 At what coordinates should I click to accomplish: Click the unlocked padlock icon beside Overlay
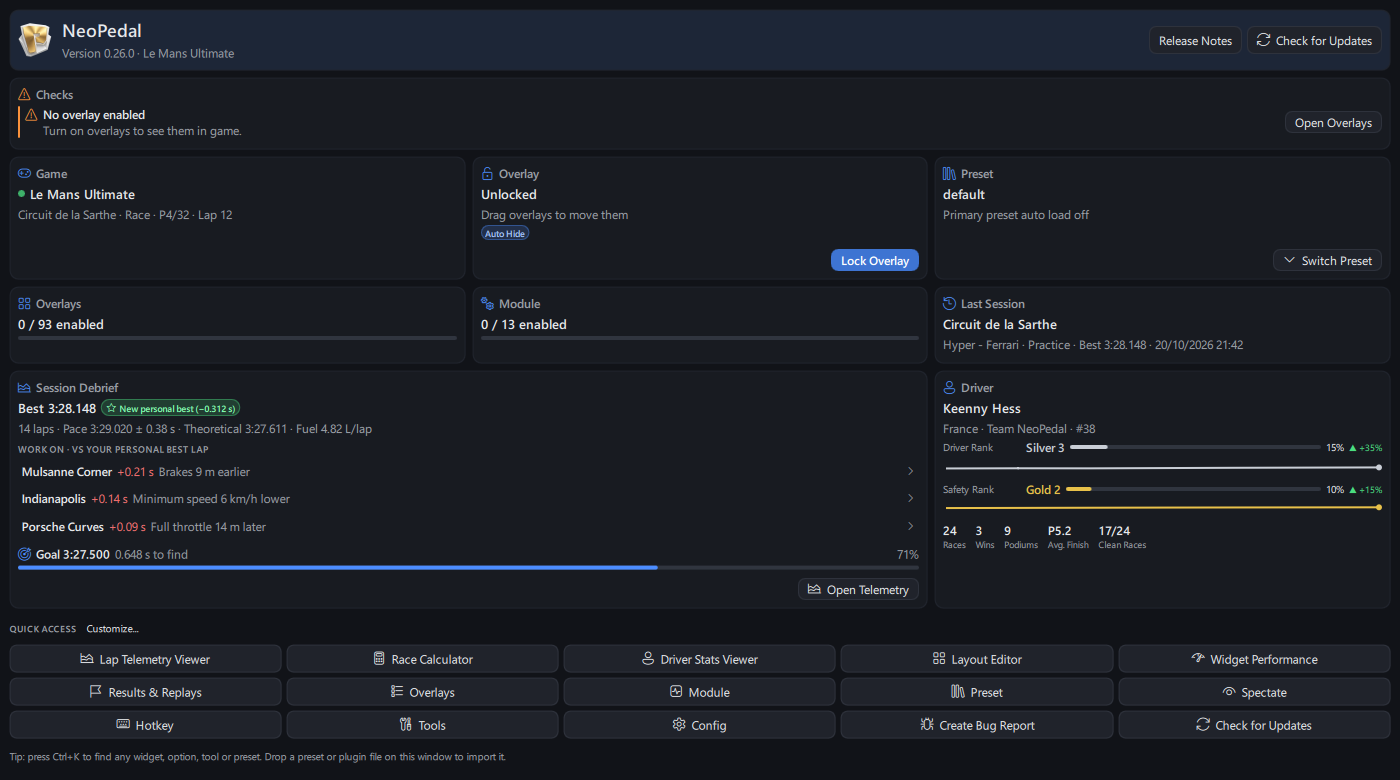(487, 173)
